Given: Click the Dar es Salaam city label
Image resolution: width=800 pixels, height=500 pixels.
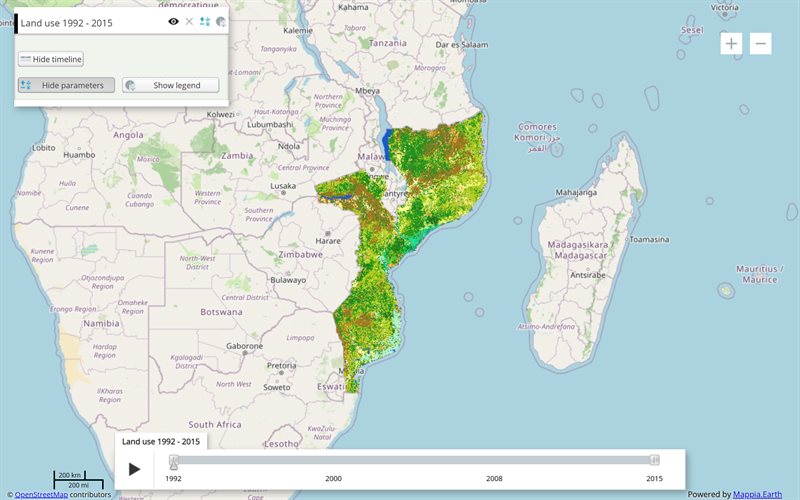Looking at the screenshot, I should pyautogui.click(x=462, y=45).
